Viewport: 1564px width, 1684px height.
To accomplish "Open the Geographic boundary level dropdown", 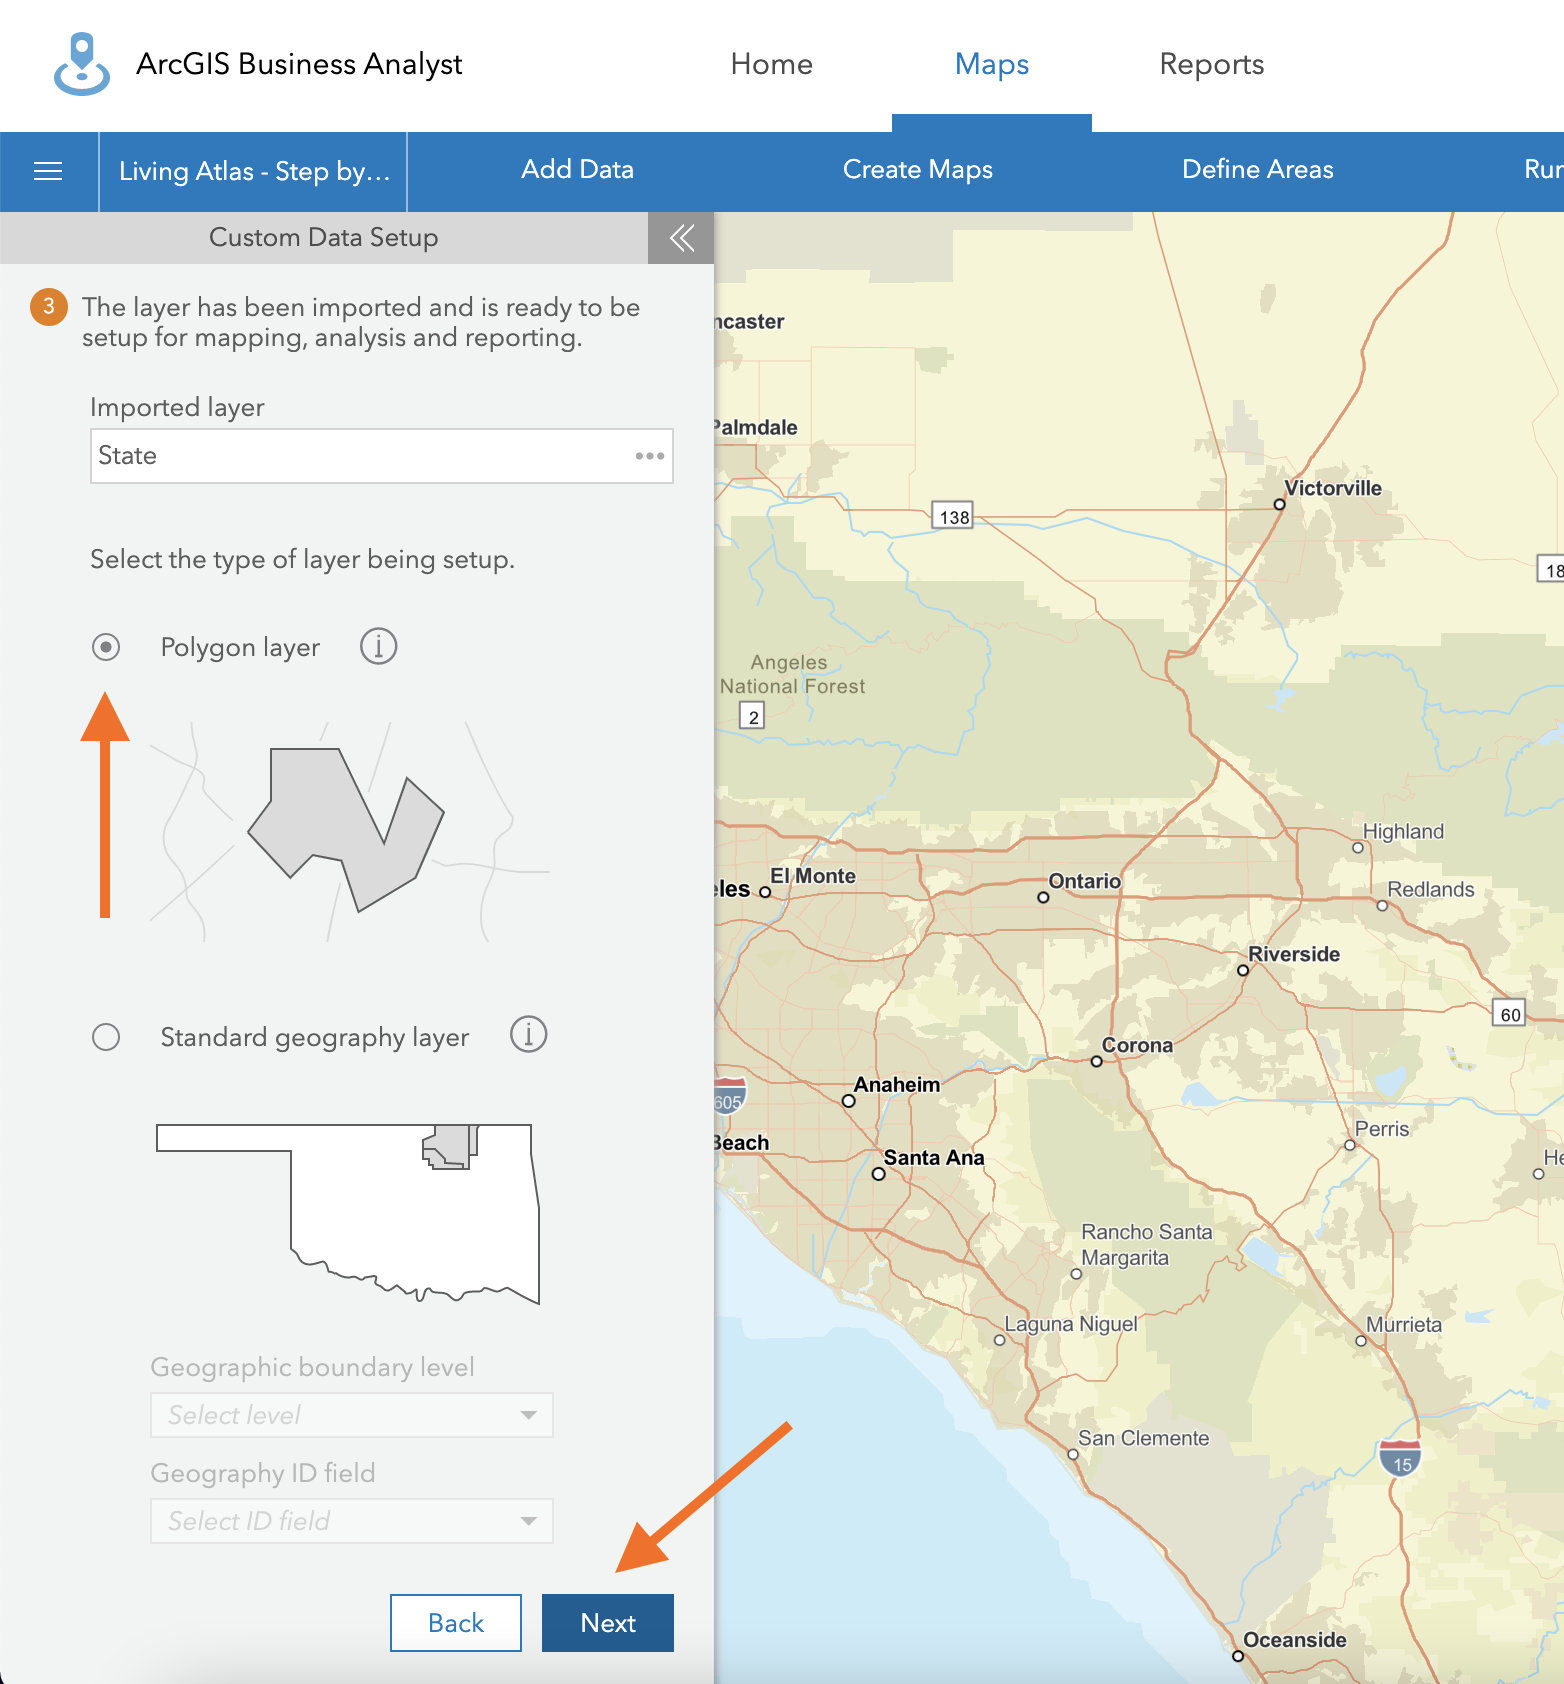I will click(x=352, y=1415).
